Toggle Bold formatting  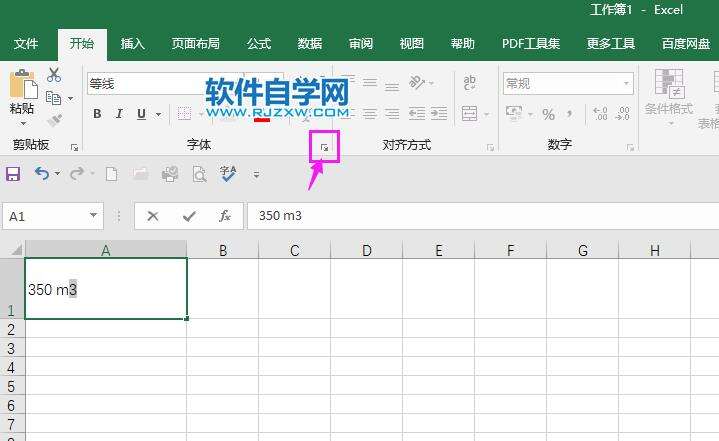(97, 114)
